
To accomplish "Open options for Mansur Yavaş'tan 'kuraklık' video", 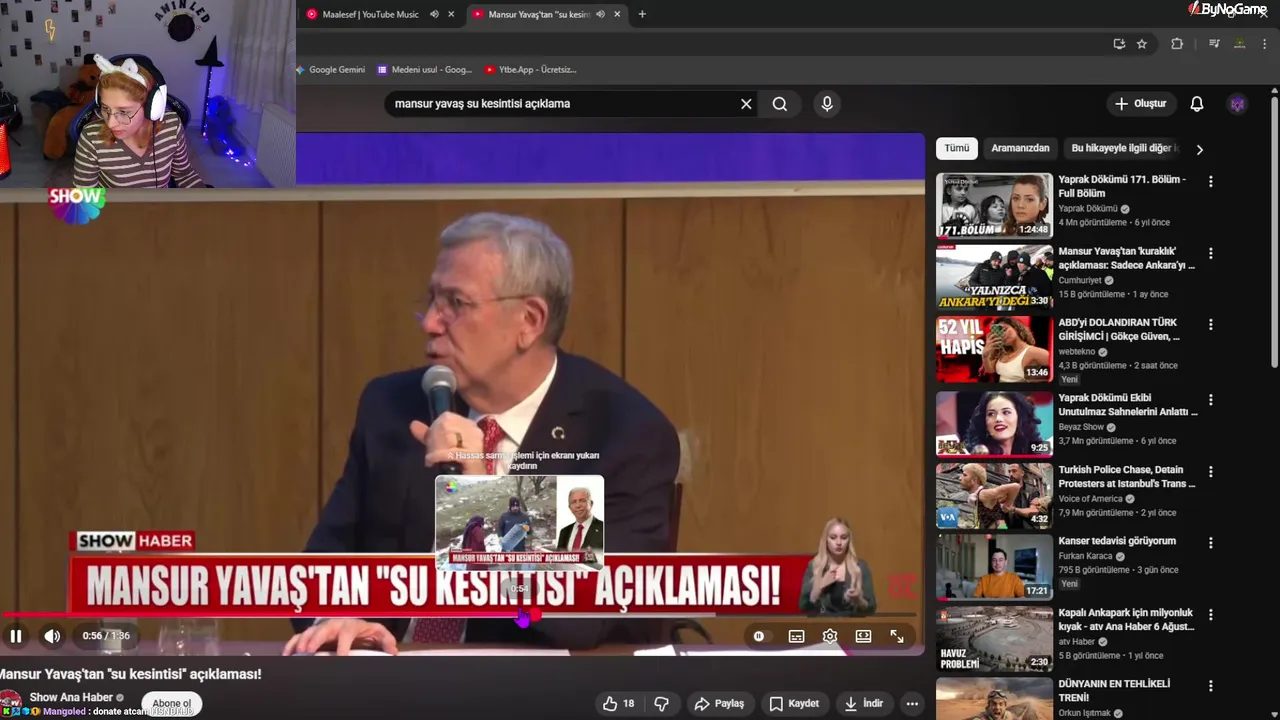I will (x=1211, y=254).
